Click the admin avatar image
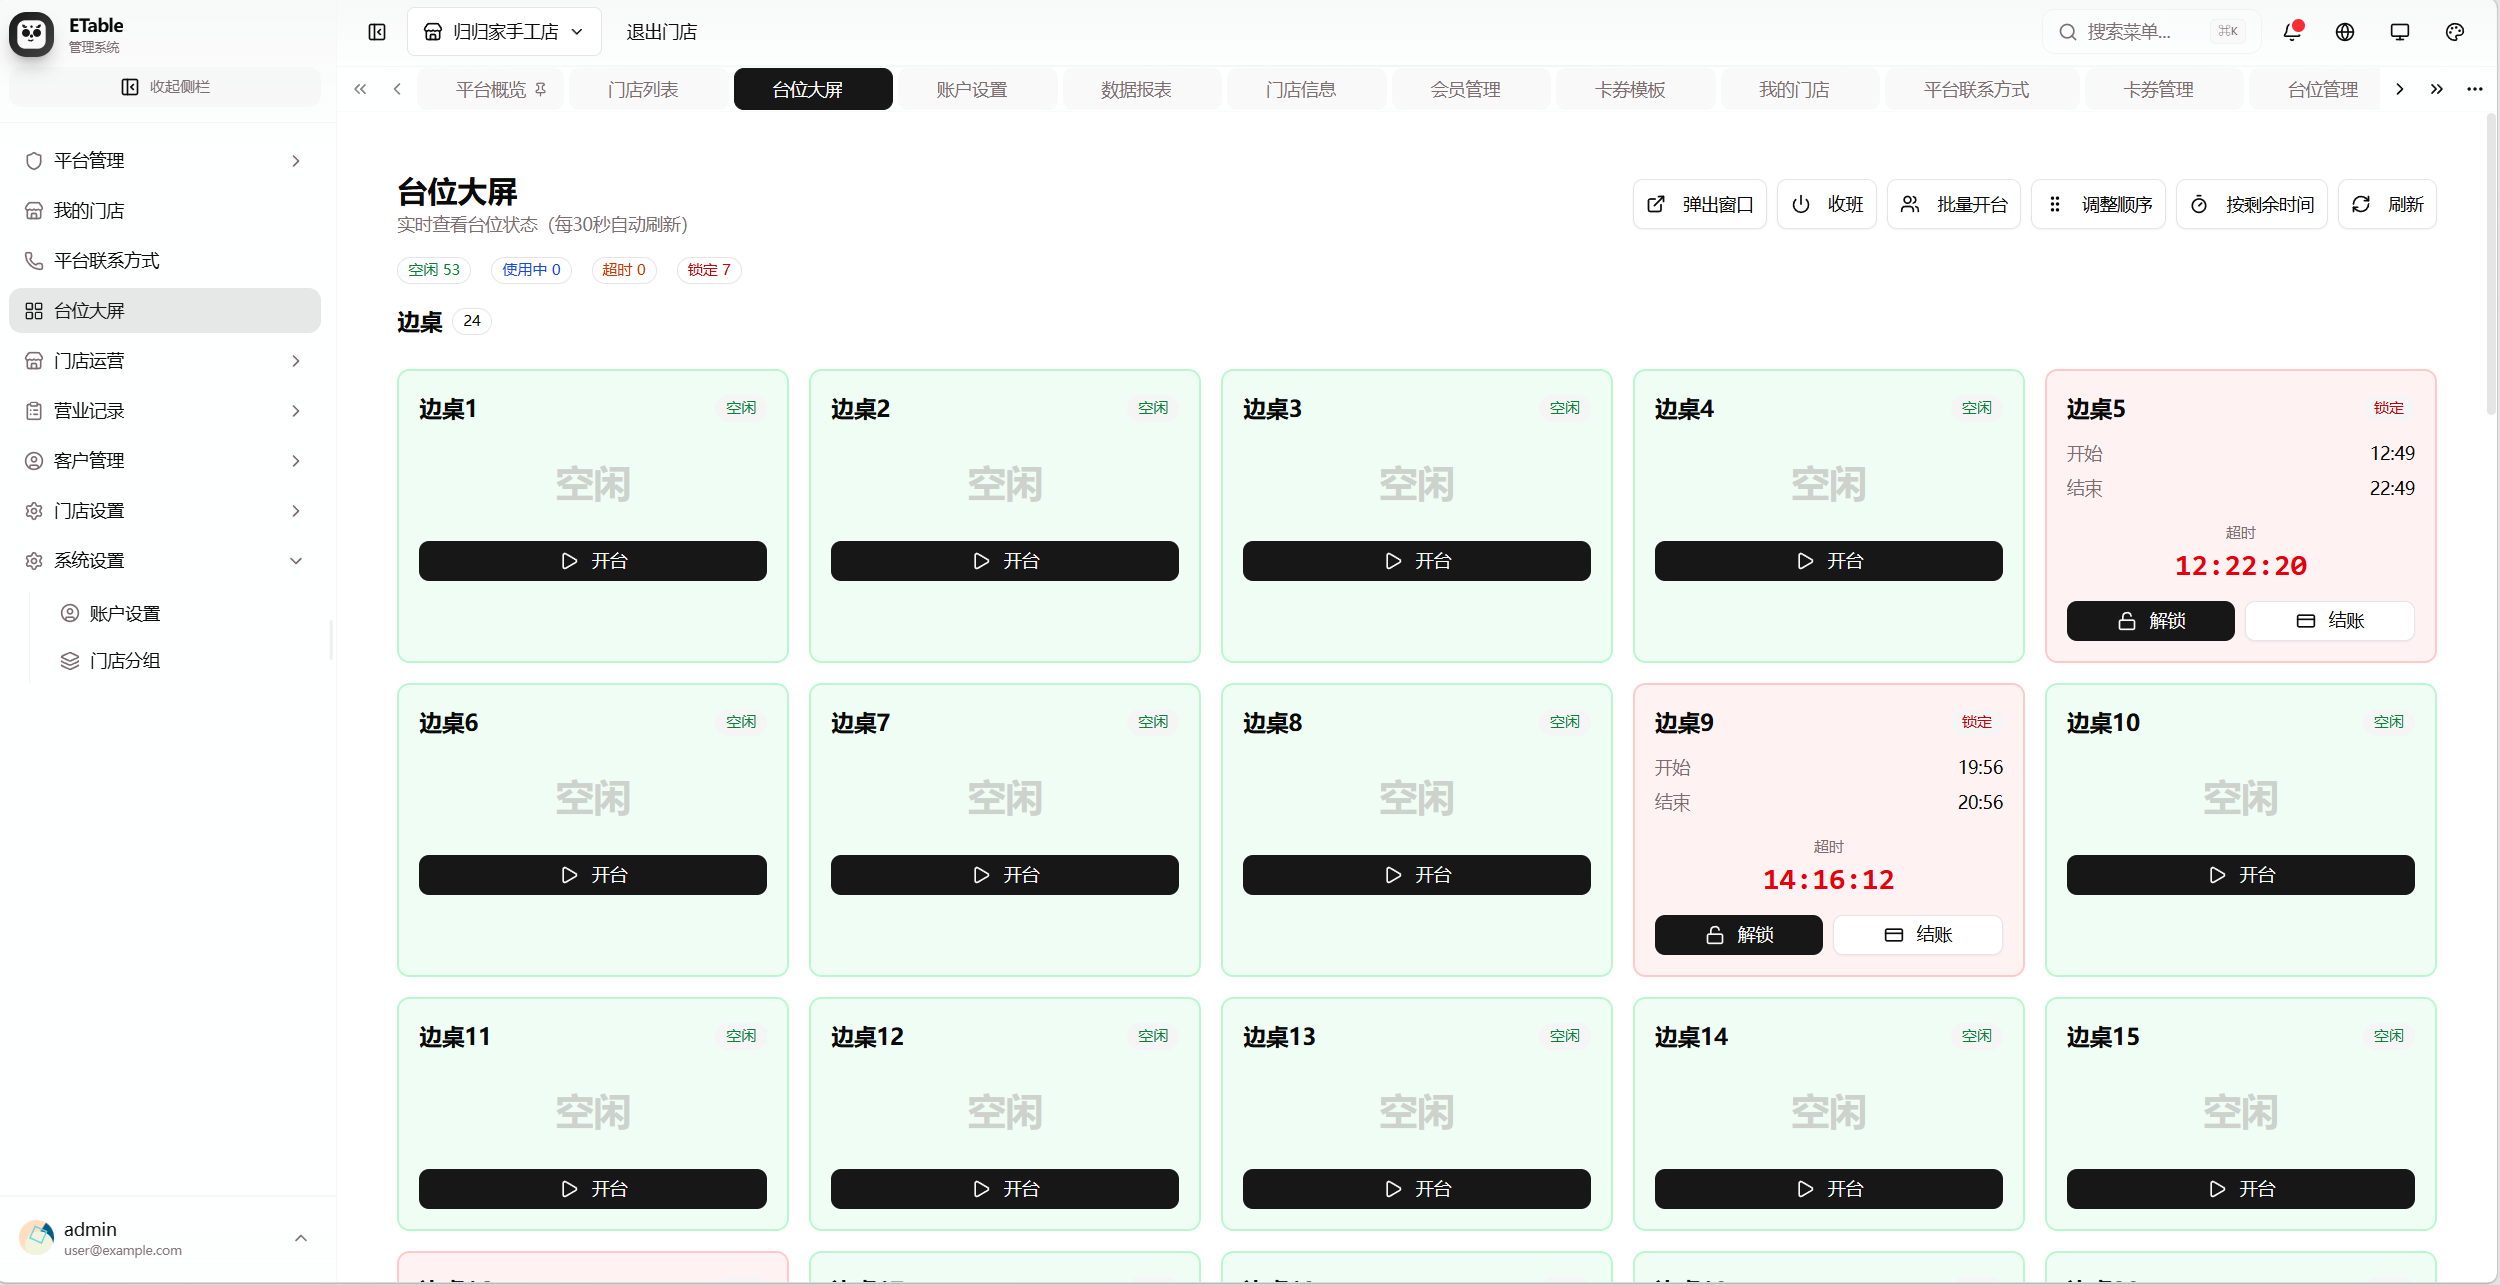The width and height of the screenshot is (2500, 1285). click(x=37, y=1238)
